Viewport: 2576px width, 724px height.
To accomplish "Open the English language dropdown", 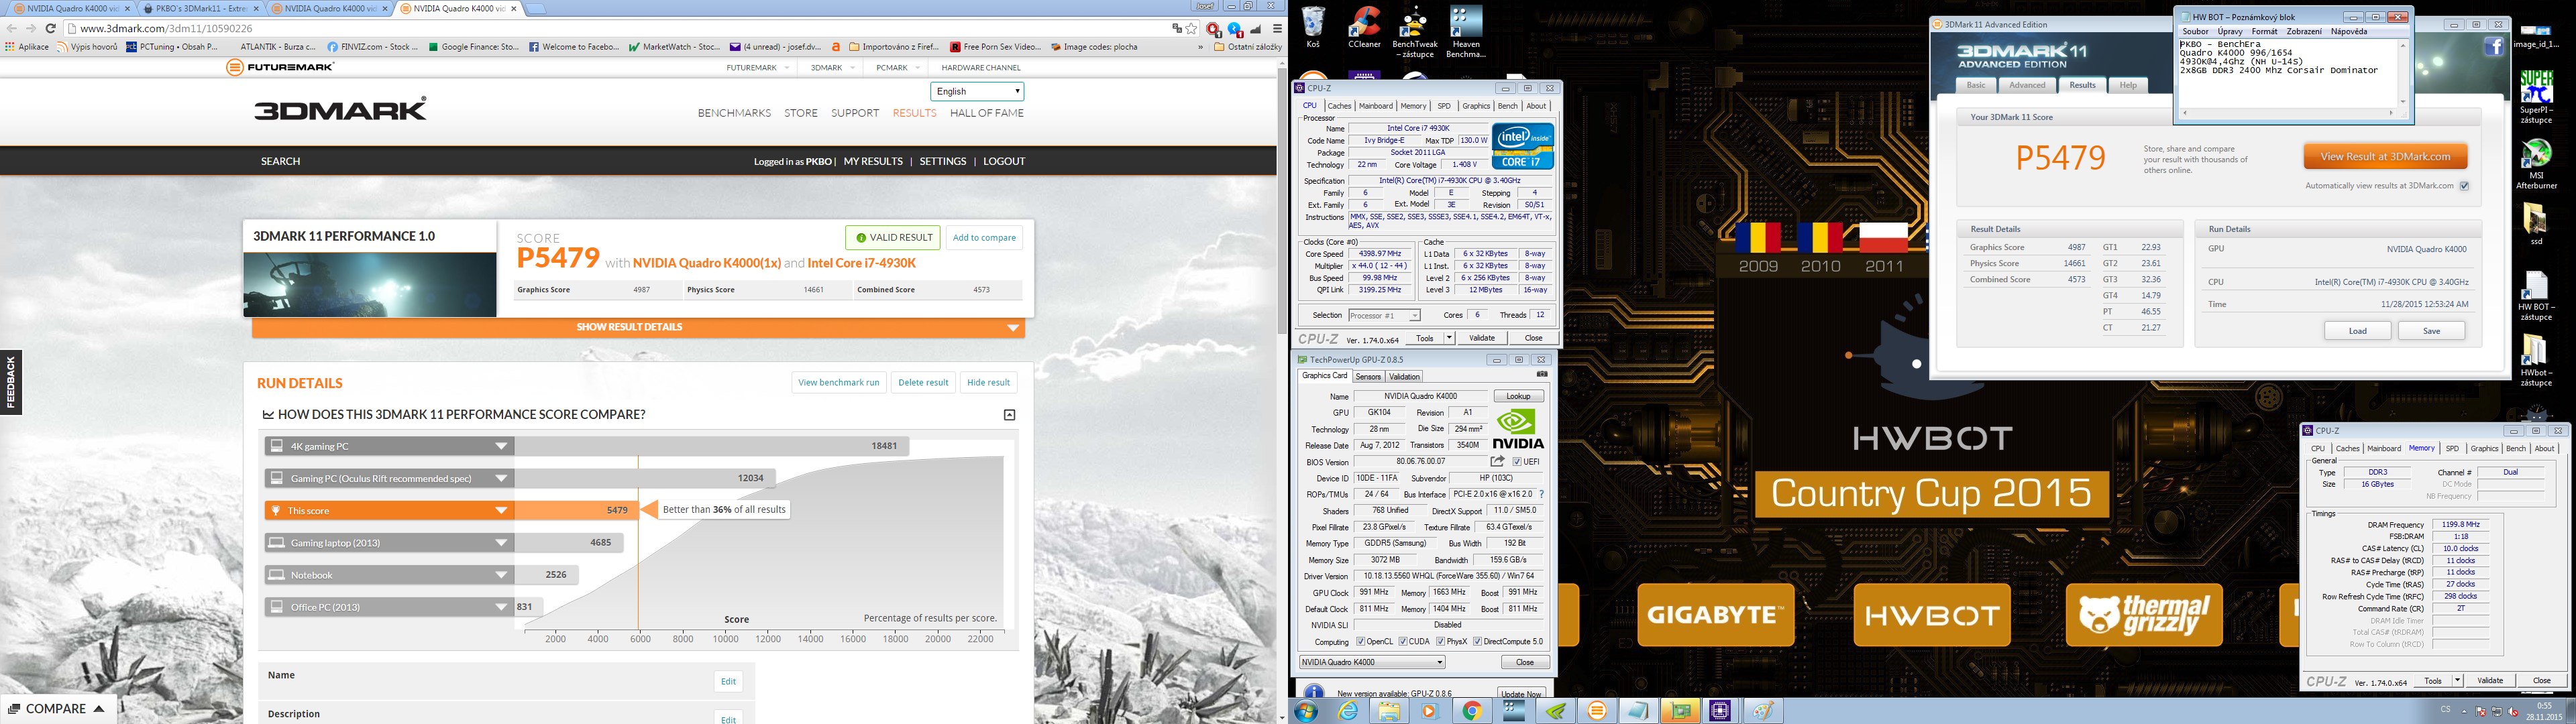I will point(977,91).
